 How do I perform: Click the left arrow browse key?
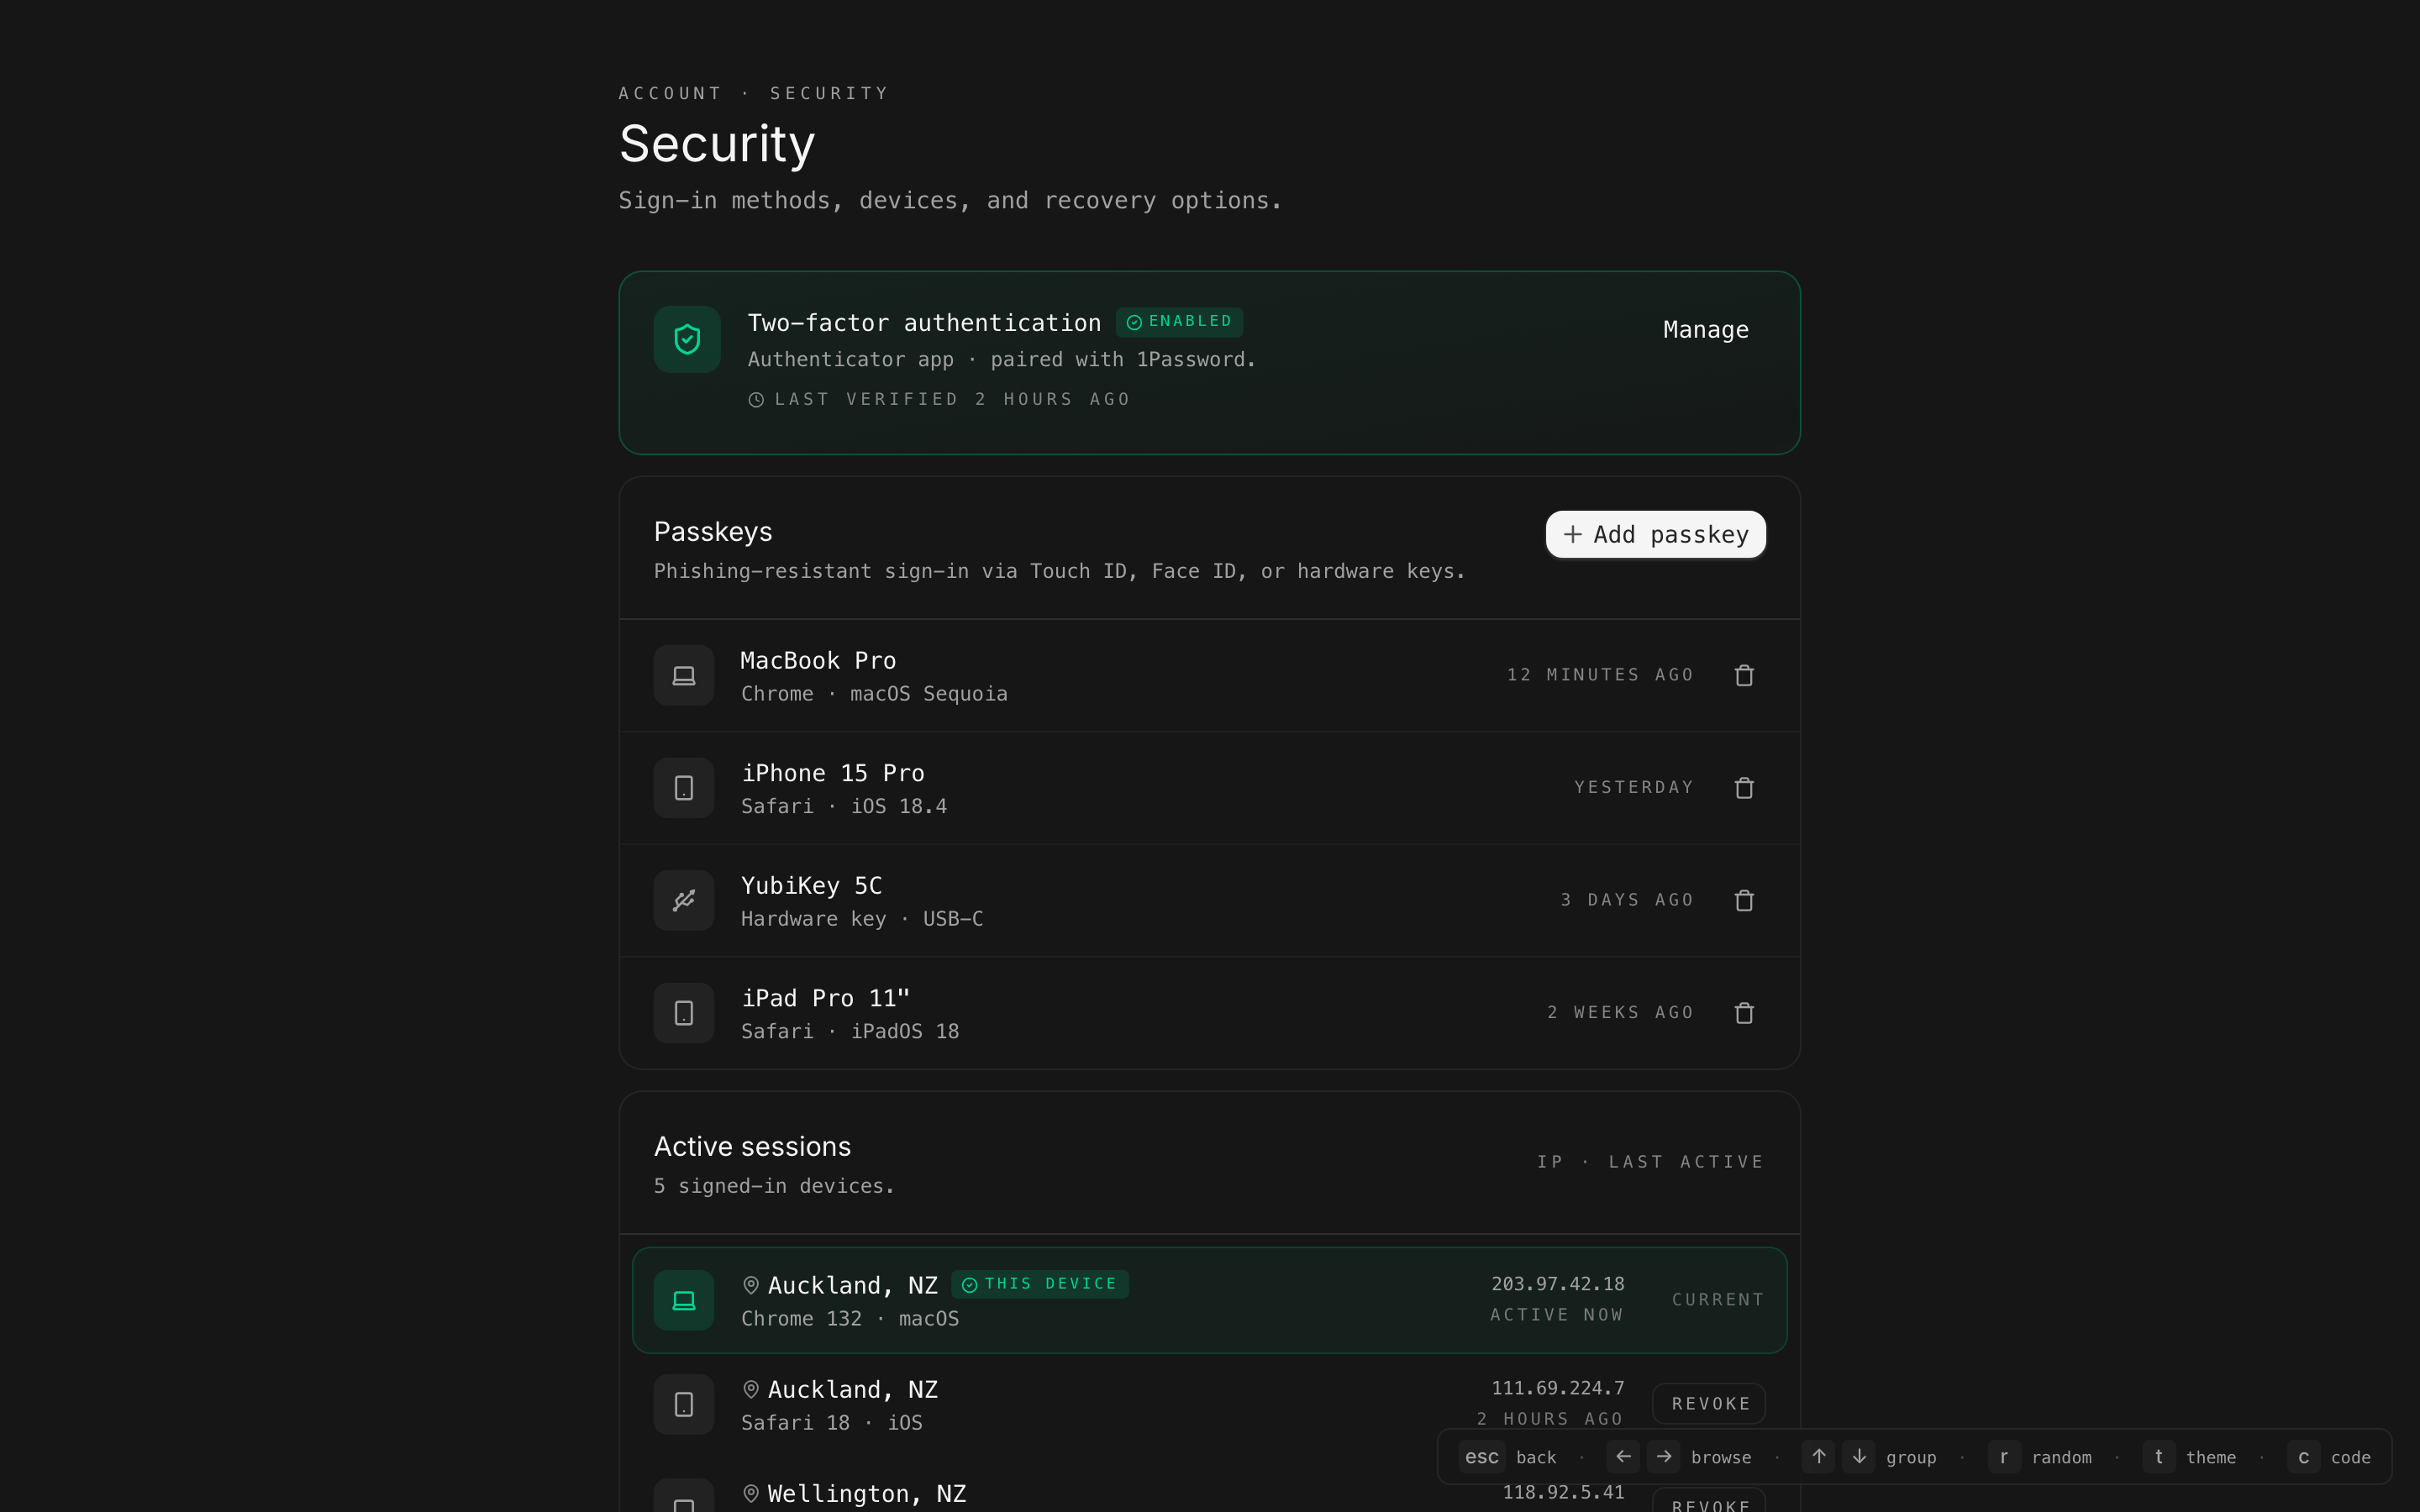[x=1623, y=1457]
